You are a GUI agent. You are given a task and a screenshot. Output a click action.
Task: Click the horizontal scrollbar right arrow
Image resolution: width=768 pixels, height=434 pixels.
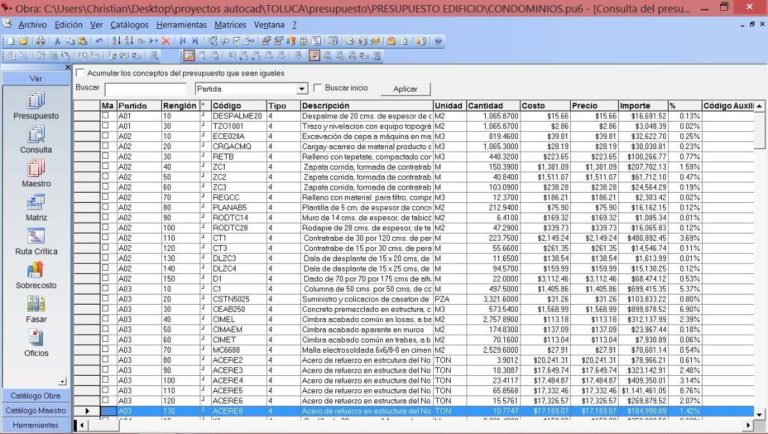coord(747,425)
